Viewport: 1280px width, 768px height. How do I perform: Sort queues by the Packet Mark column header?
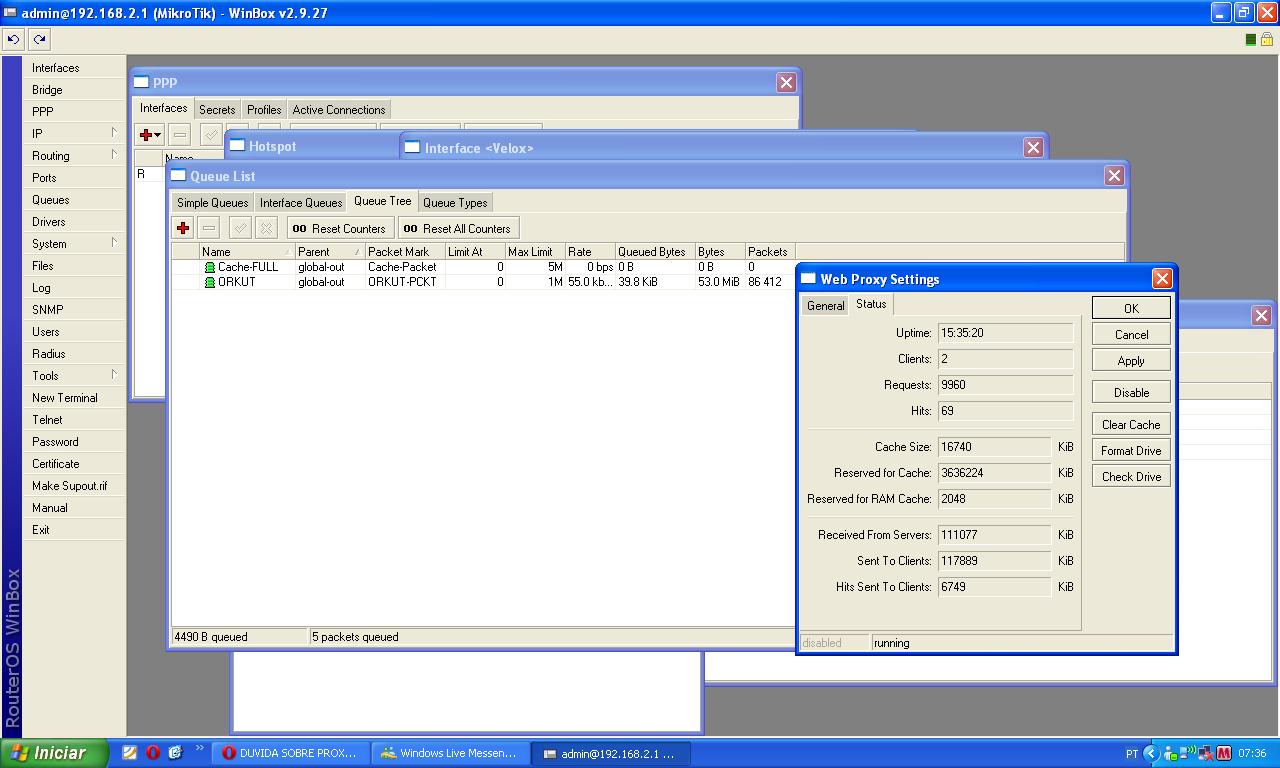pyautogui.click(x=405, y=252)
